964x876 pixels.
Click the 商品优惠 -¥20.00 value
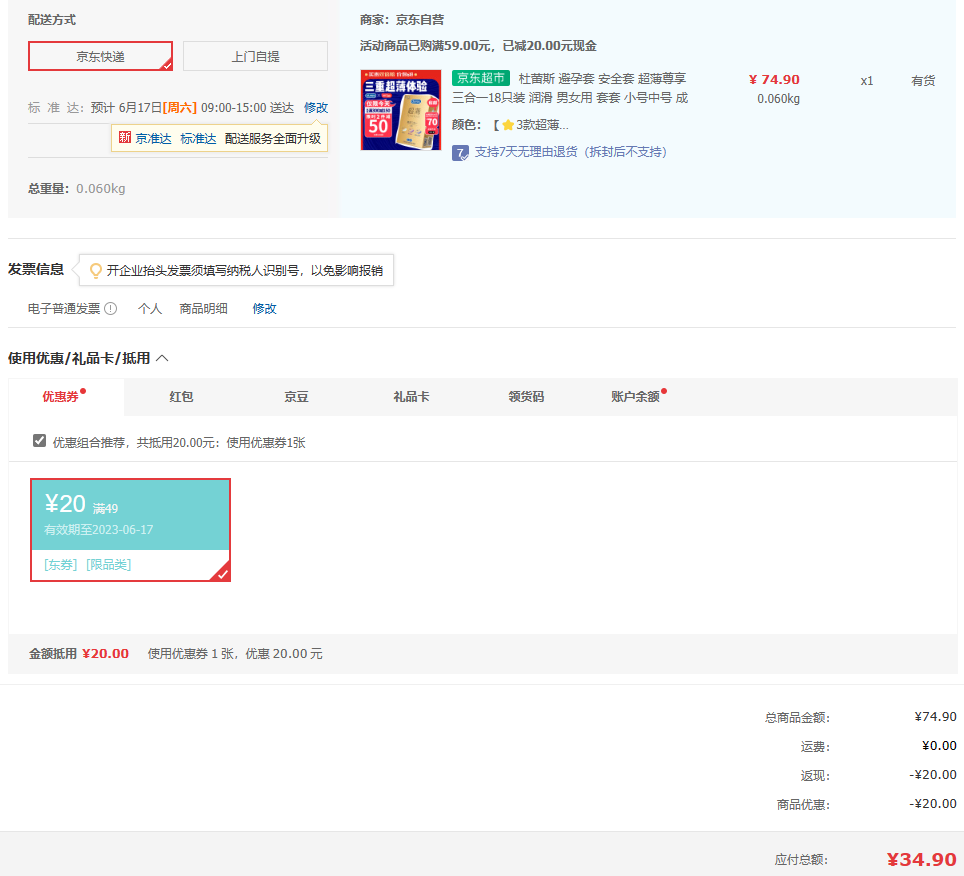tap(933, 803)
